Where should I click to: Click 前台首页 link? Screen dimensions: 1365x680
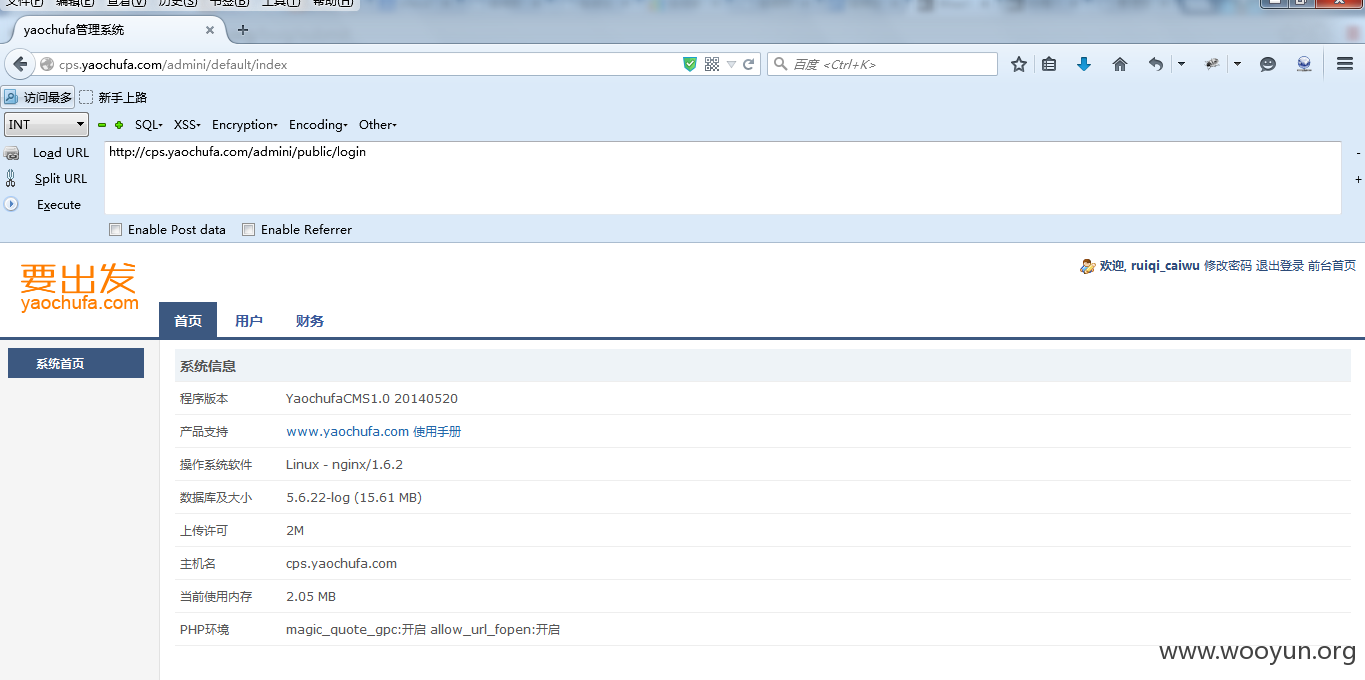pyautogui.click(x=1332, y=266)
